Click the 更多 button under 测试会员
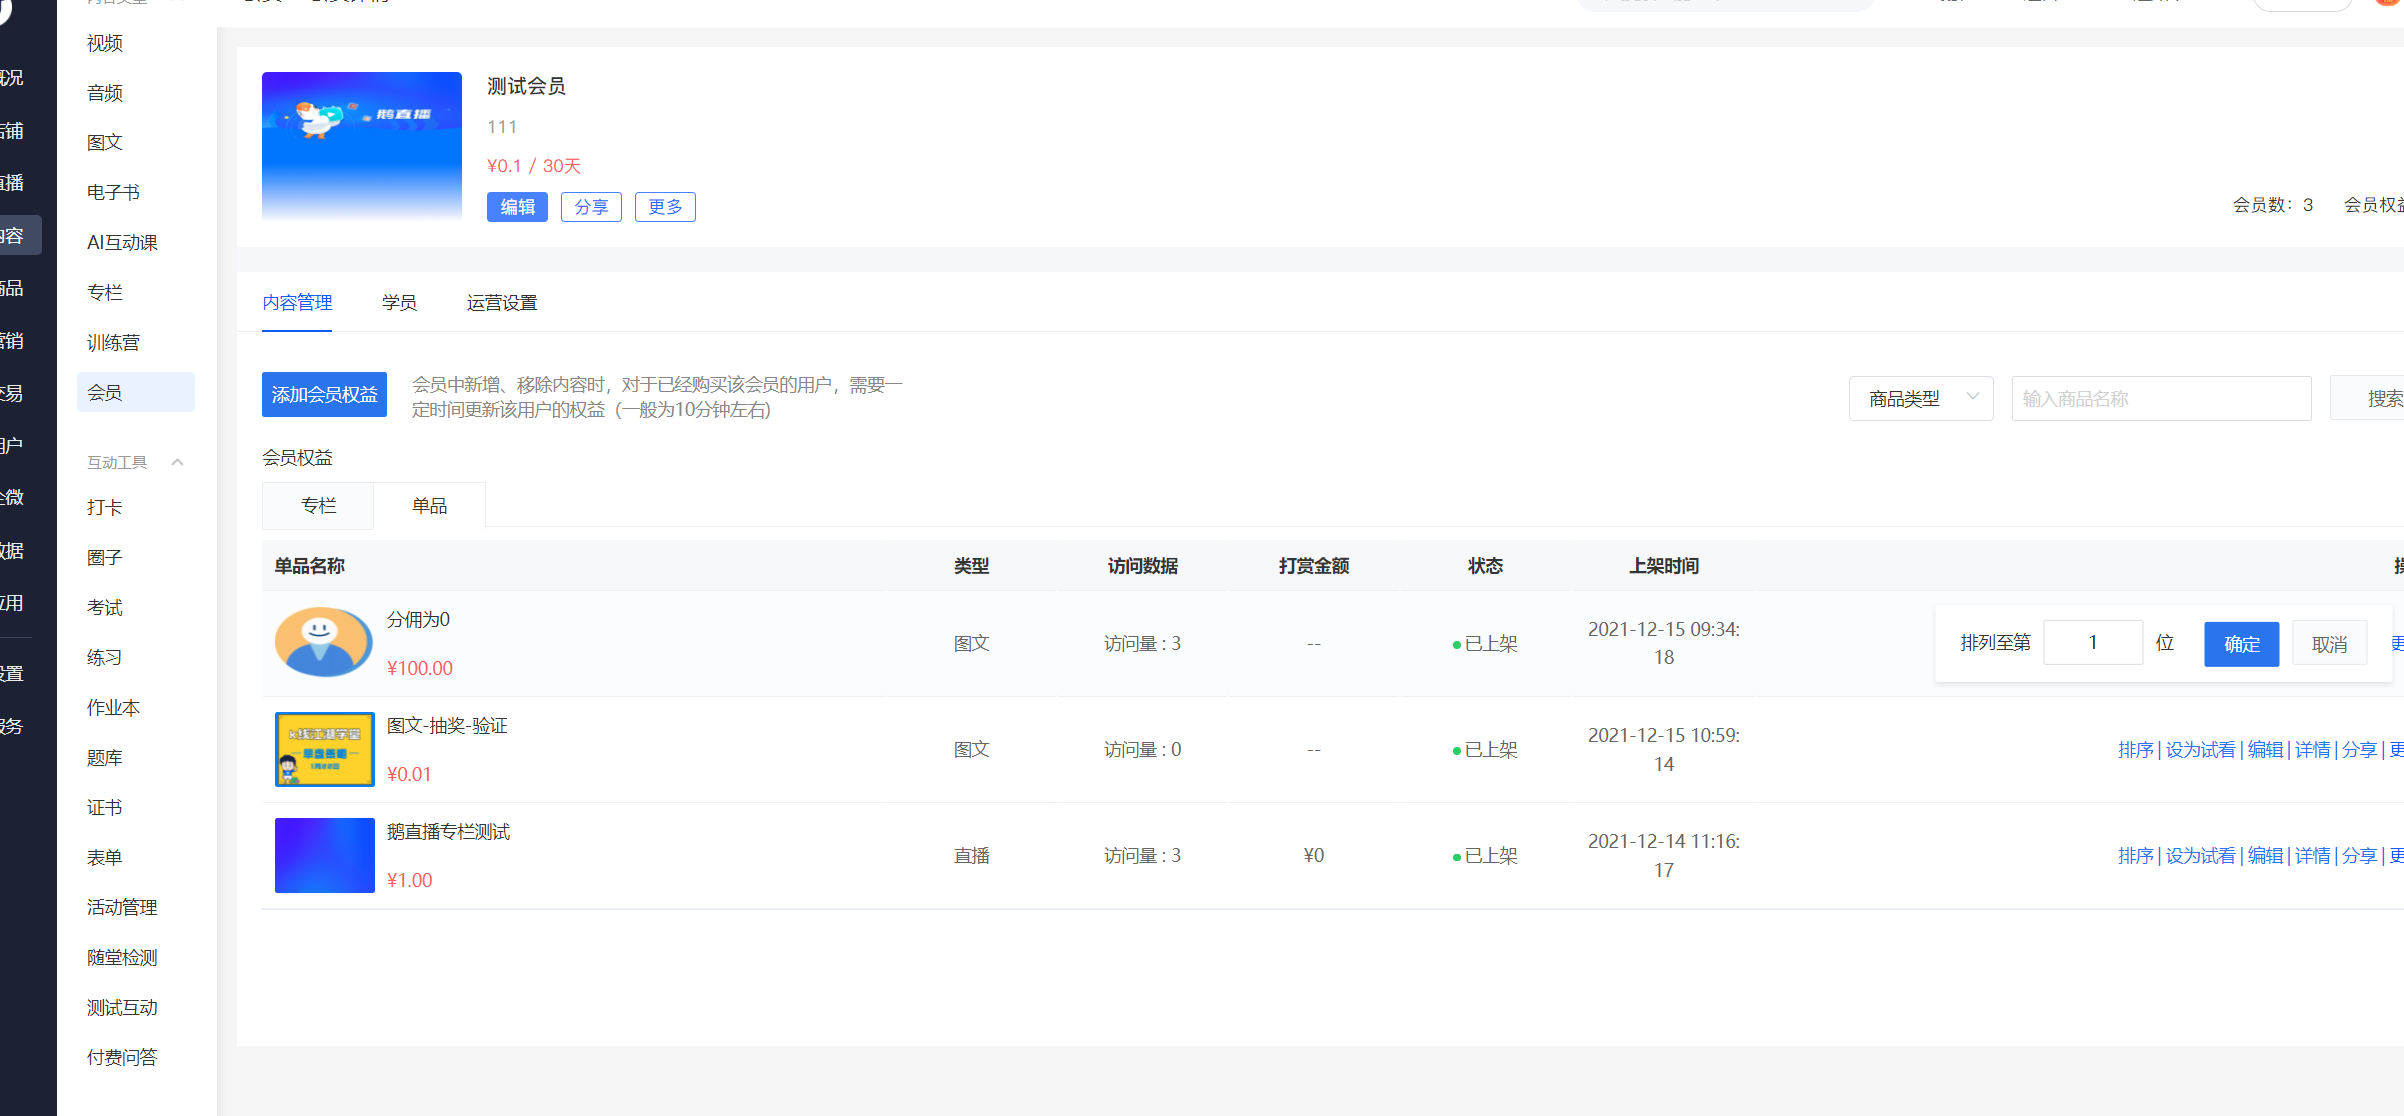The image size is (2404, 1116). point(665,207)
